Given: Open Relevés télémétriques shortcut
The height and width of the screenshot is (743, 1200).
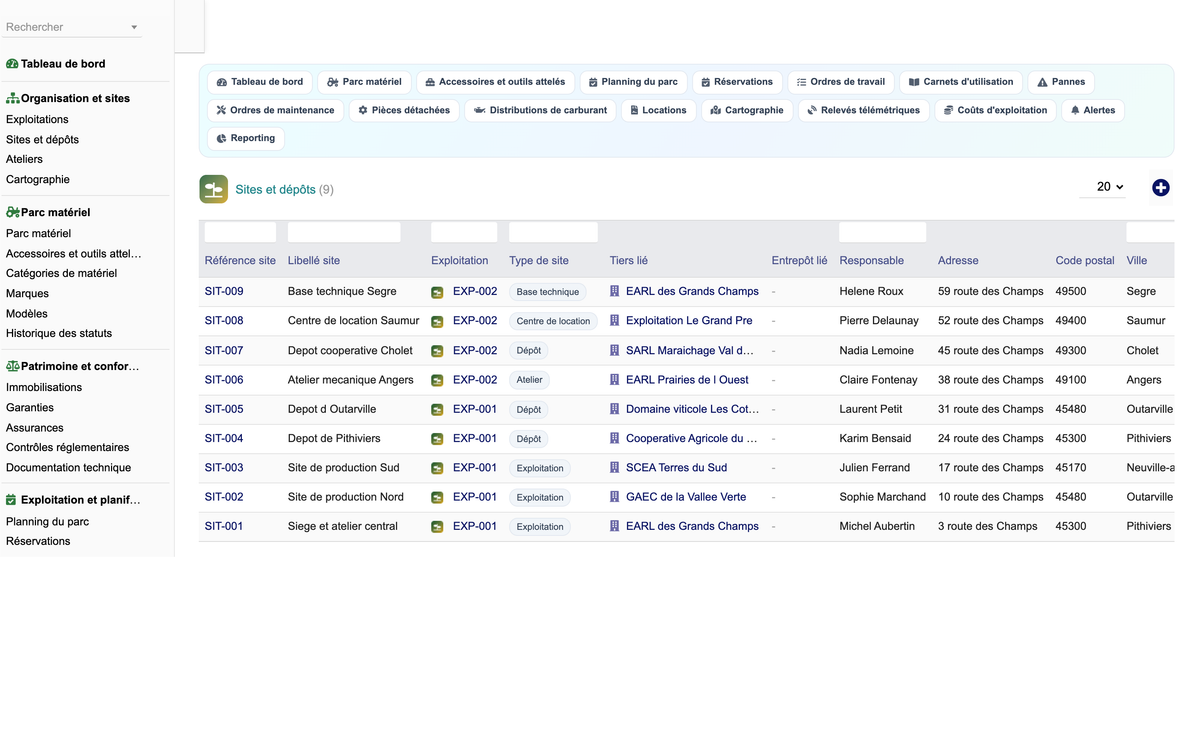Looking at the screenshot, I should tap(864, 110).
